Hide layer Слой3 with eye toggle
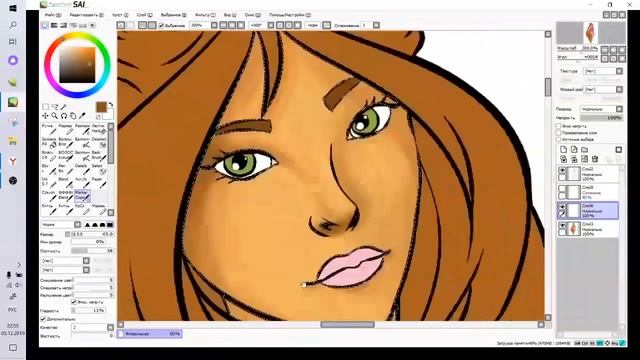 [562, 225]
